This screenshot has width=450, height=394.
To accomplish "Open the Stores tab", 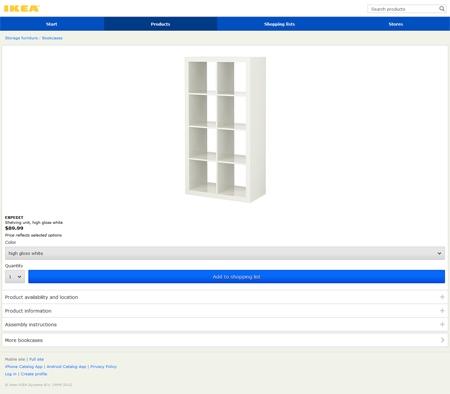I will pos(396,24).
